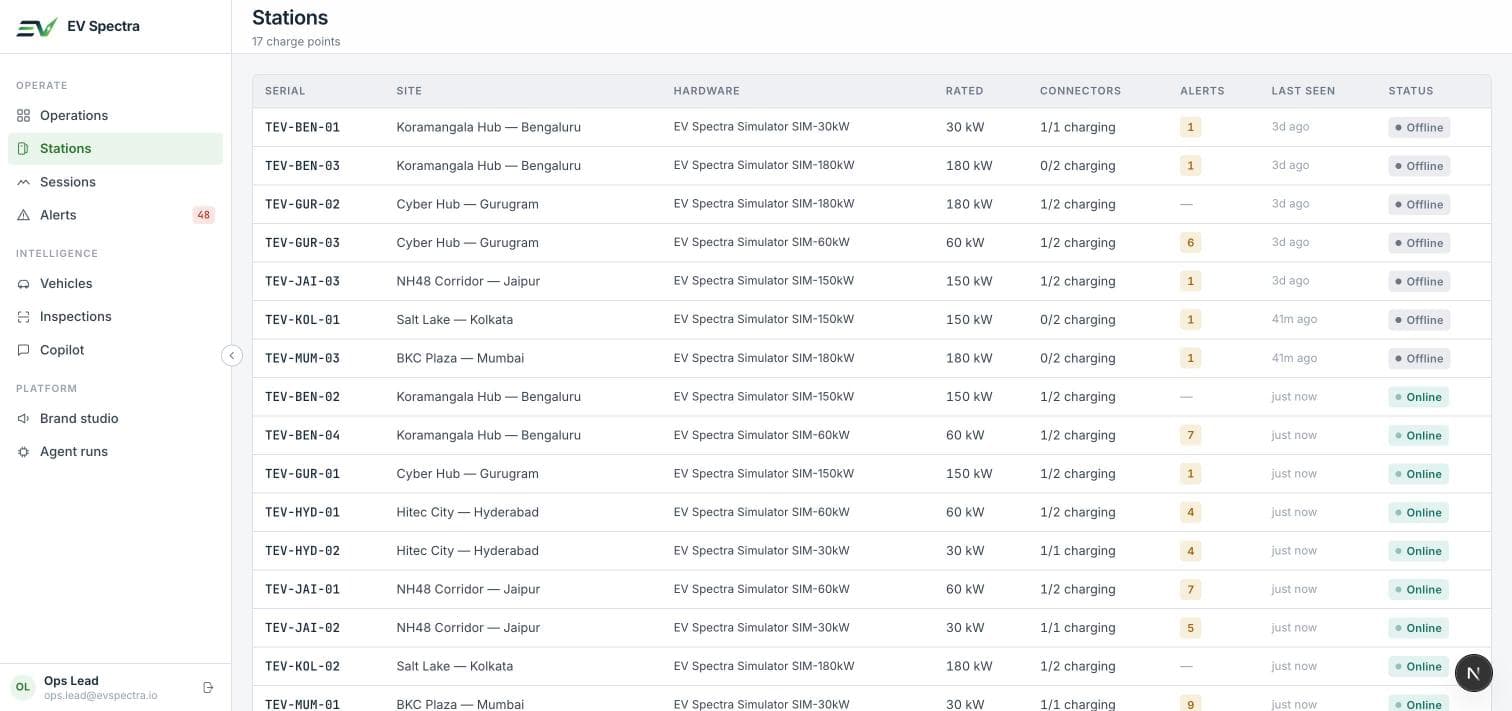Click the Offline status pill for TEV-BEN-01
Image resolution: width=1512 pixels, height=711 pixels.
[1419, 127]
